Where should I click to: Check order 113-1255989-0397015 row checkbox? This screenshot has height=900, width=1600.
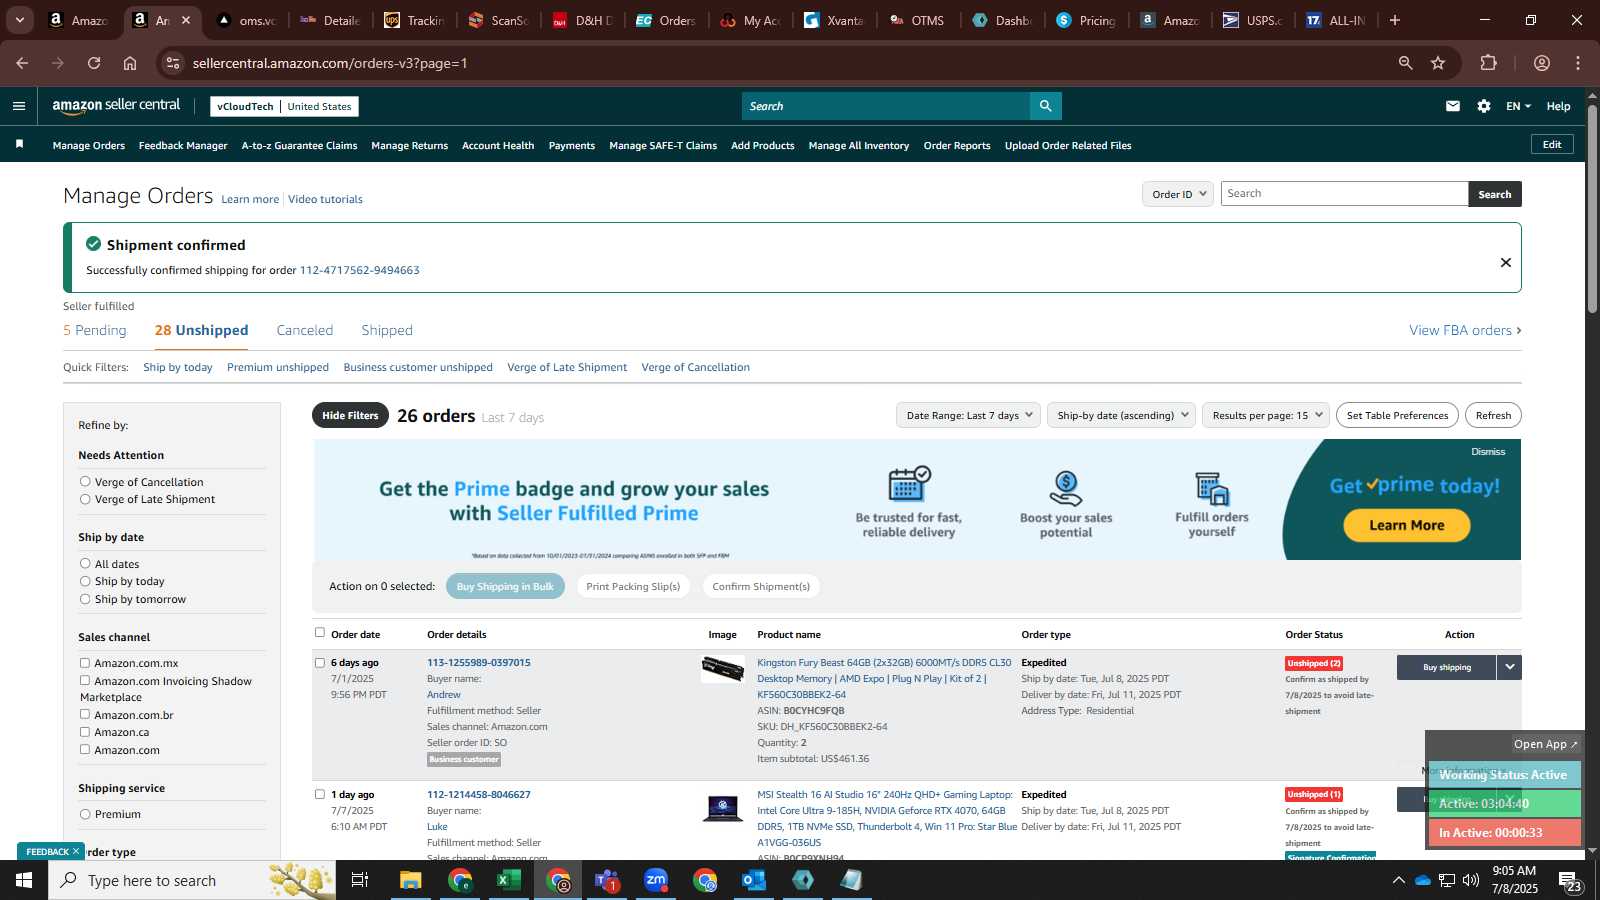pyautogui.click(x=320, y=663)
